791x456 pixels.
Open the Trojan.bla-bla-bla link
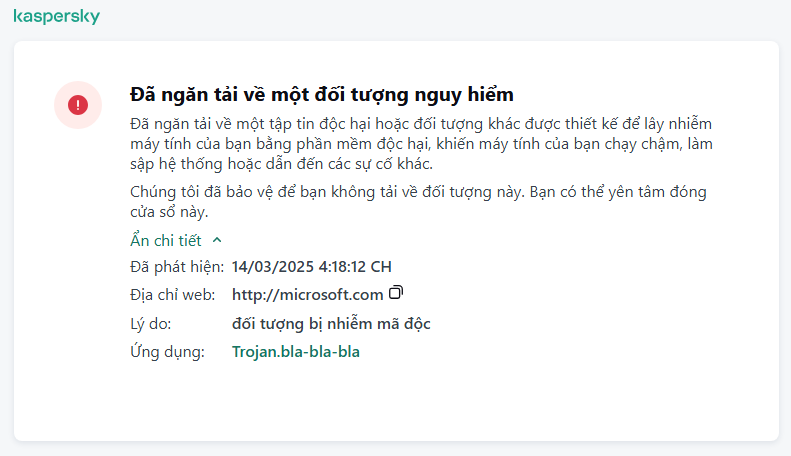(296, 352)
